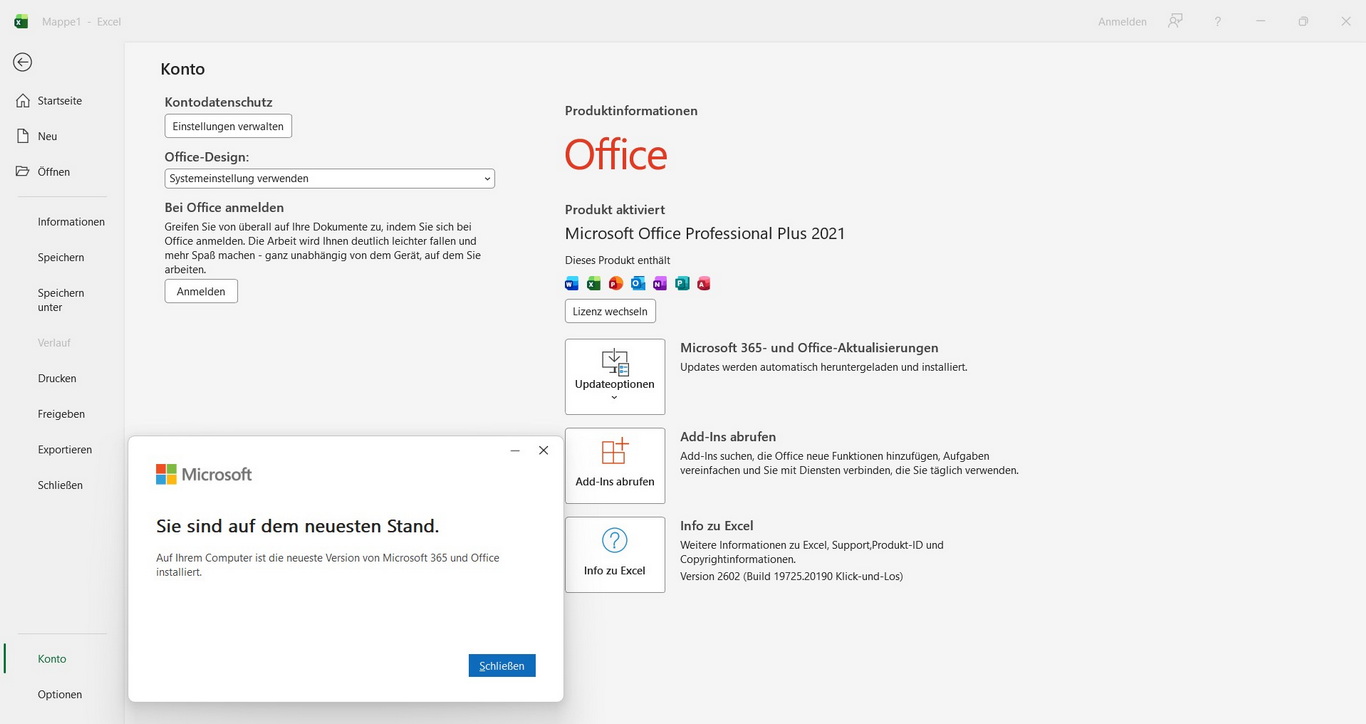Click the Lizenz wechseln button

pos(610,311)
